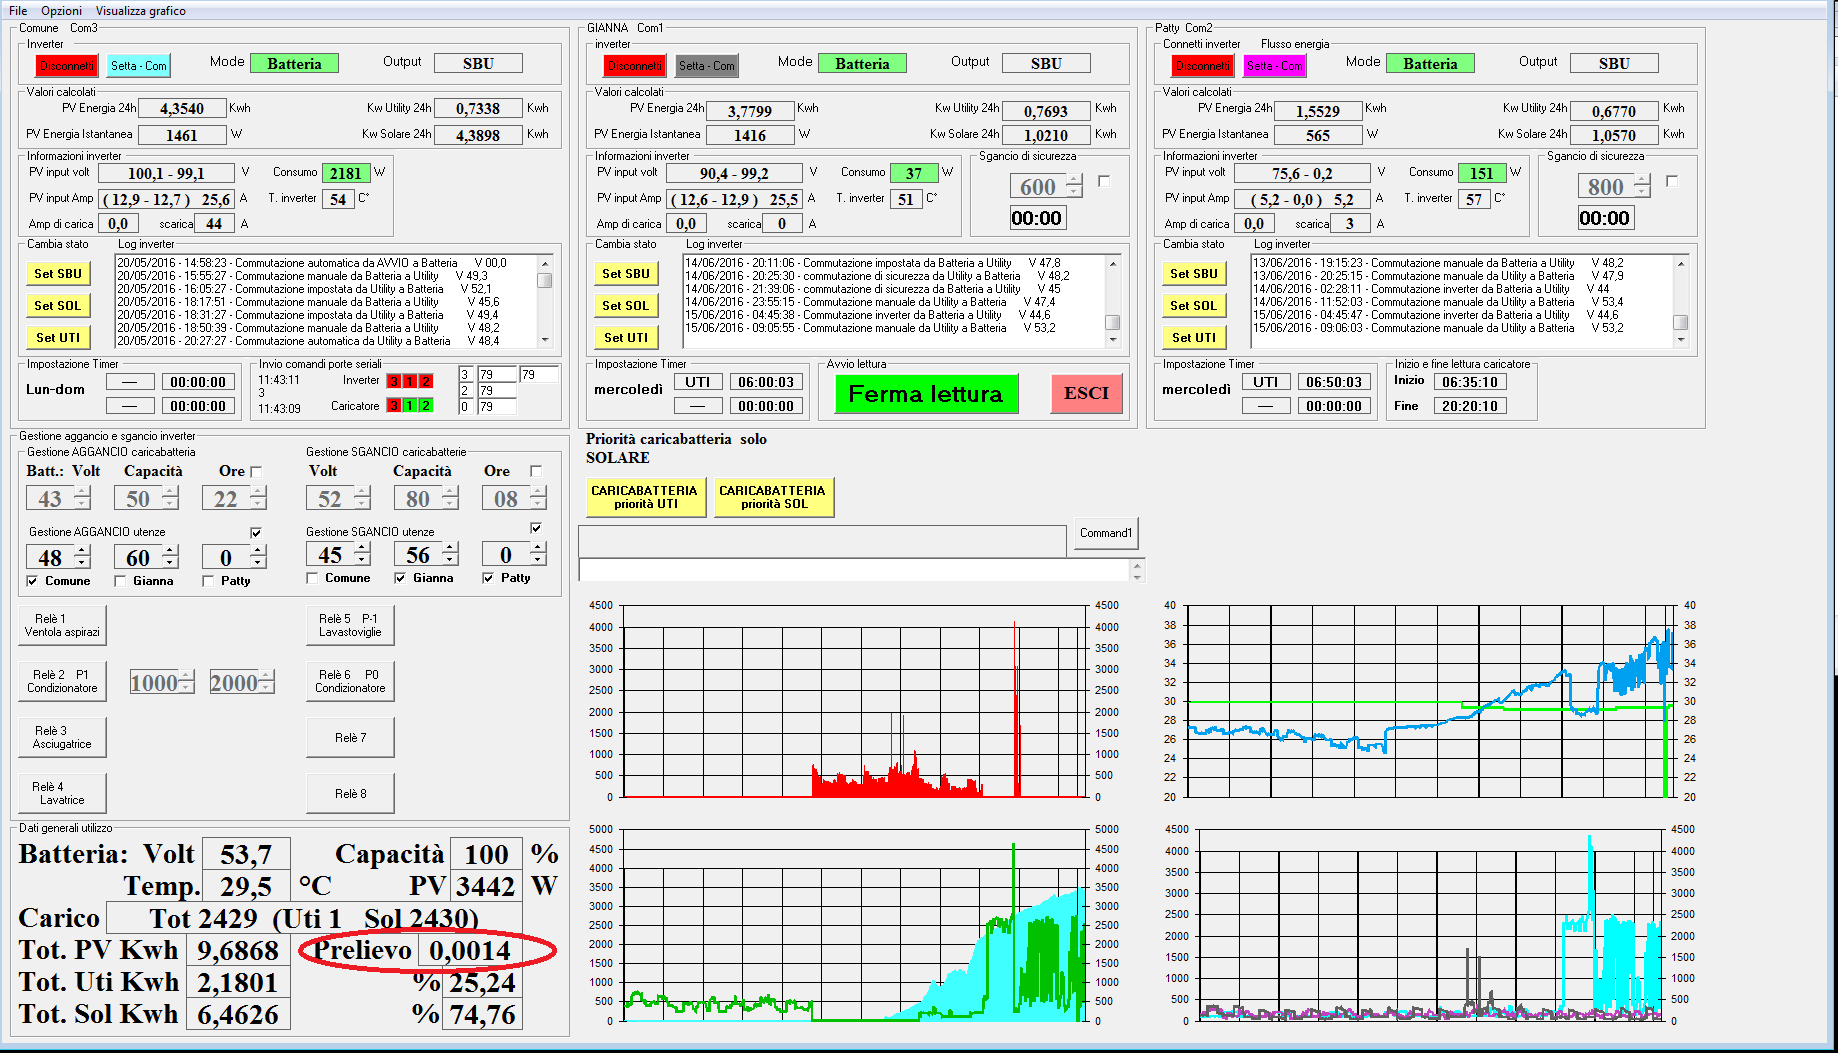Increase the SGANCIO utenze capacity 56 stepper
Image resolution: width=1838 pixels, height=1053 pixels.
(451, 548)
